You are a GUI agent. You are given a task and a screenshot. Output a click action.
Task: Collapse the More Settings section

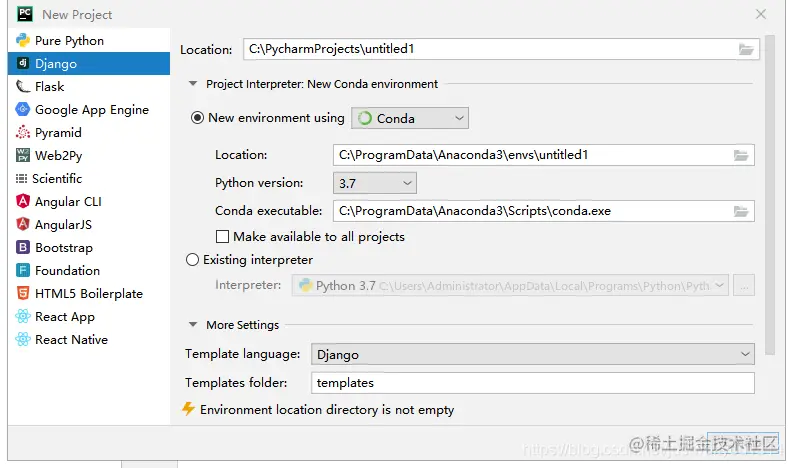point(193,325)
